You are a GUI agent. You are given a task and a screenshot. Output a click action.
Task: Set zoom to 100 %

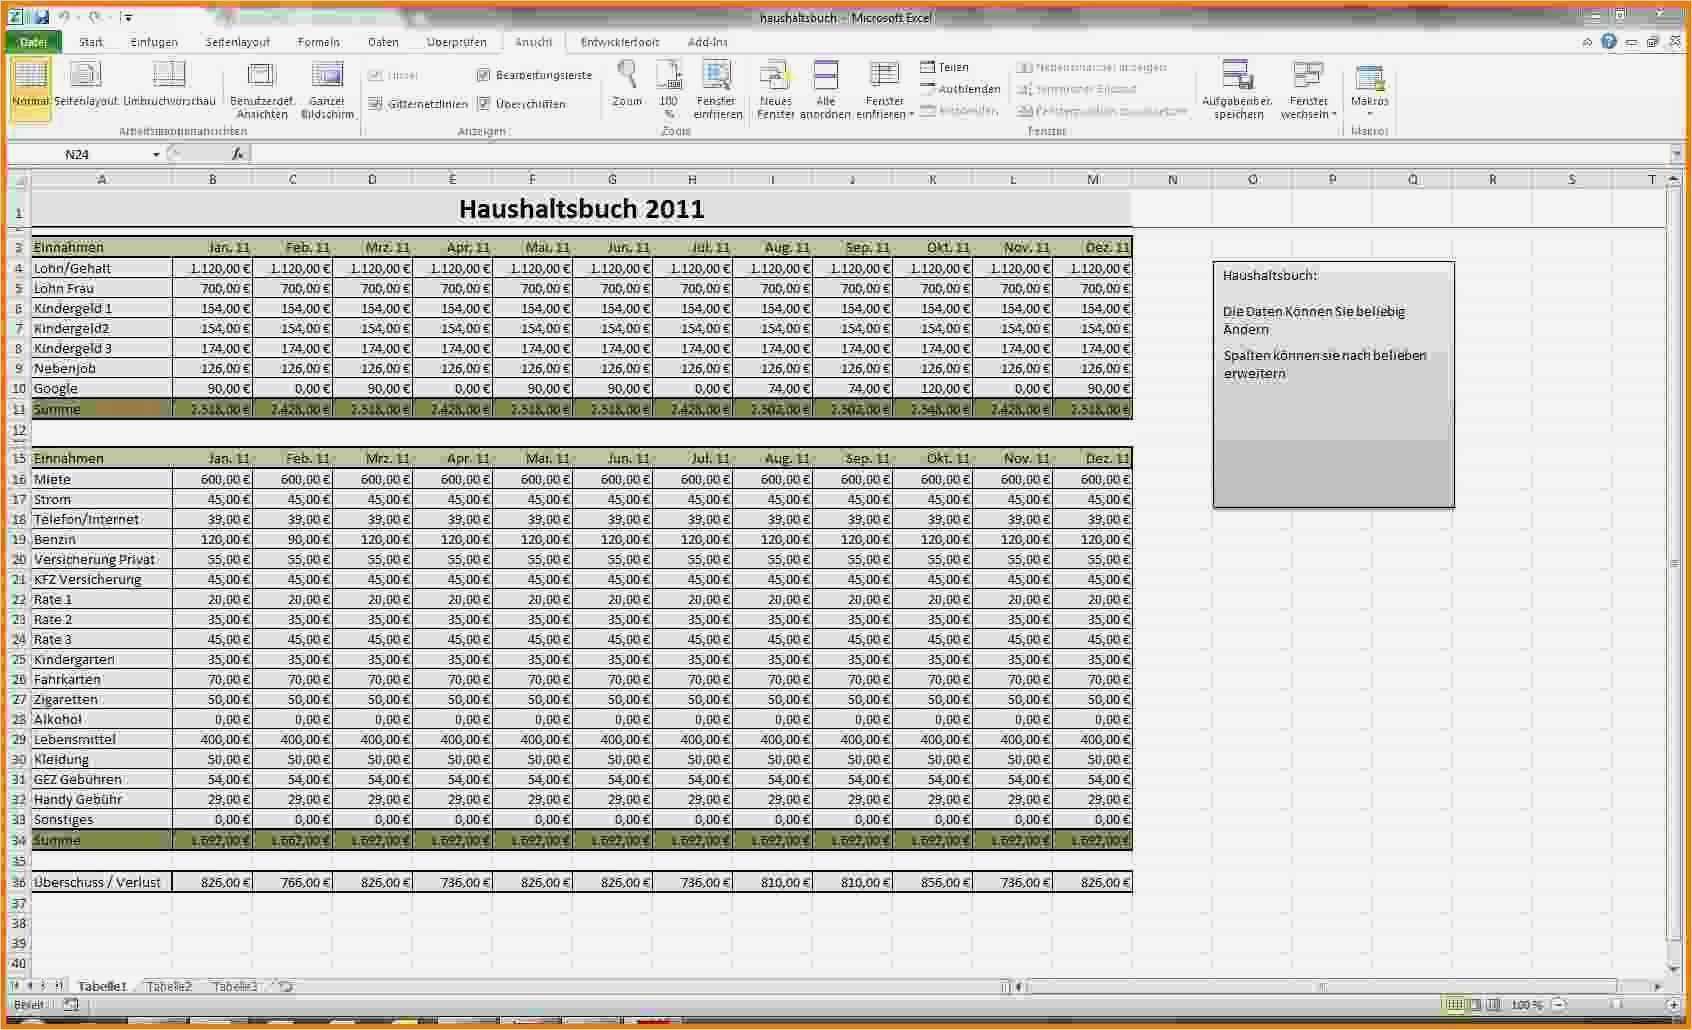[x=669, y=89]
